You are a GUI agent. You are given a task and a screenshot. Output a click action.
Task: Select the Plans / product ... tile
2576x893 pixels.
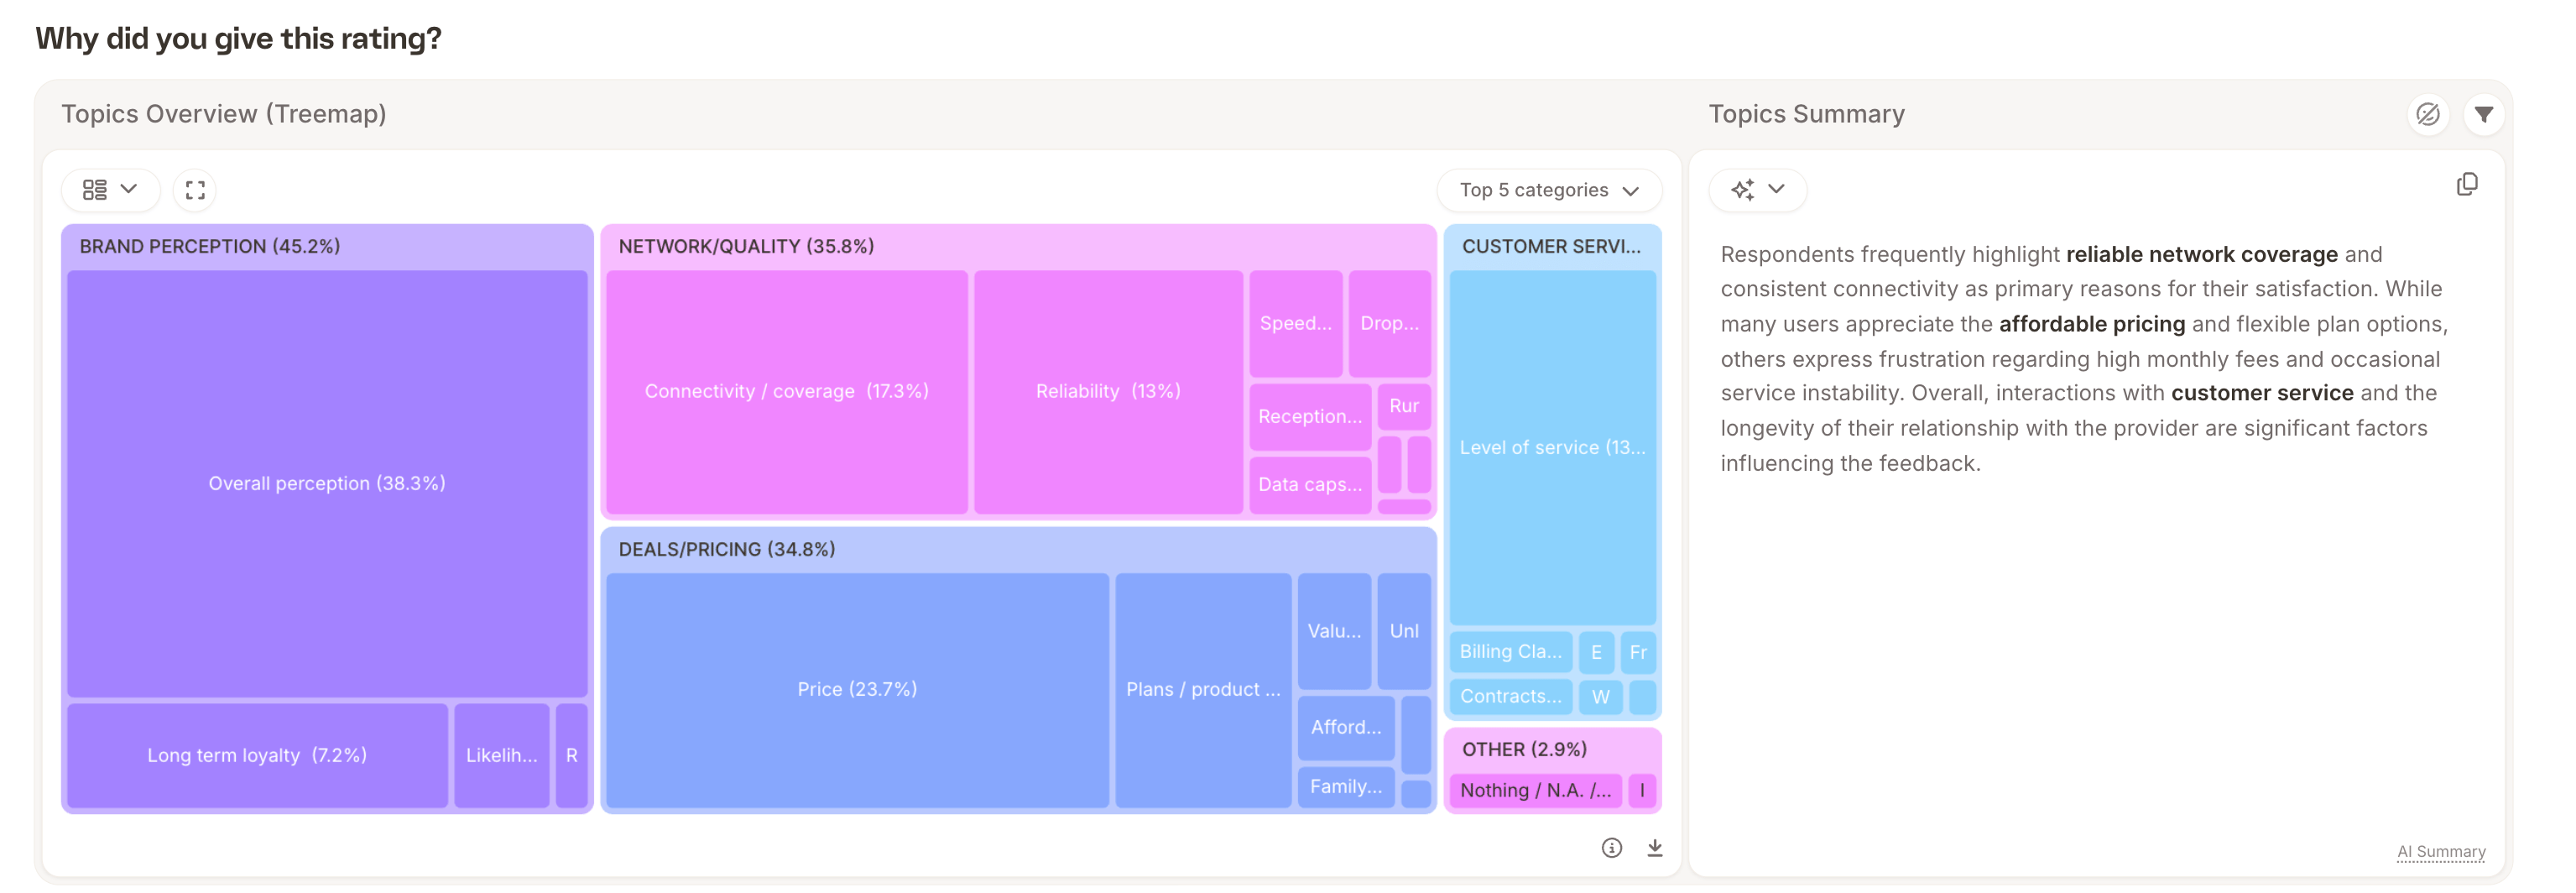point(1202,689)
